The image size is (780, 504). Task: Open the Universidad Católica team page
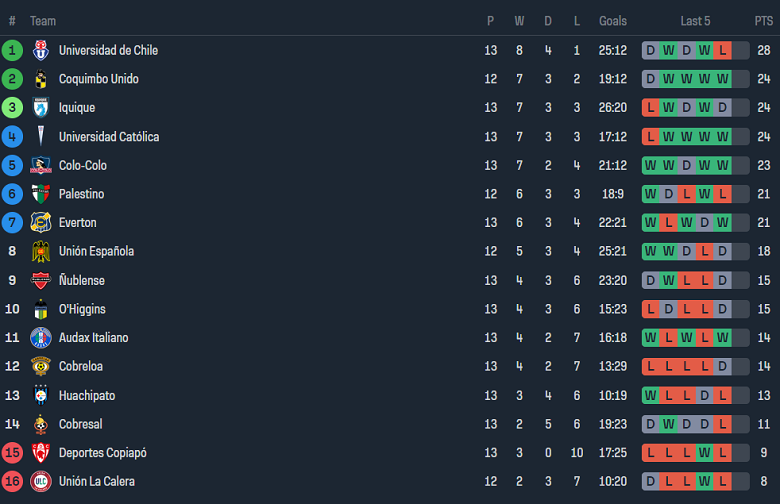108,137
